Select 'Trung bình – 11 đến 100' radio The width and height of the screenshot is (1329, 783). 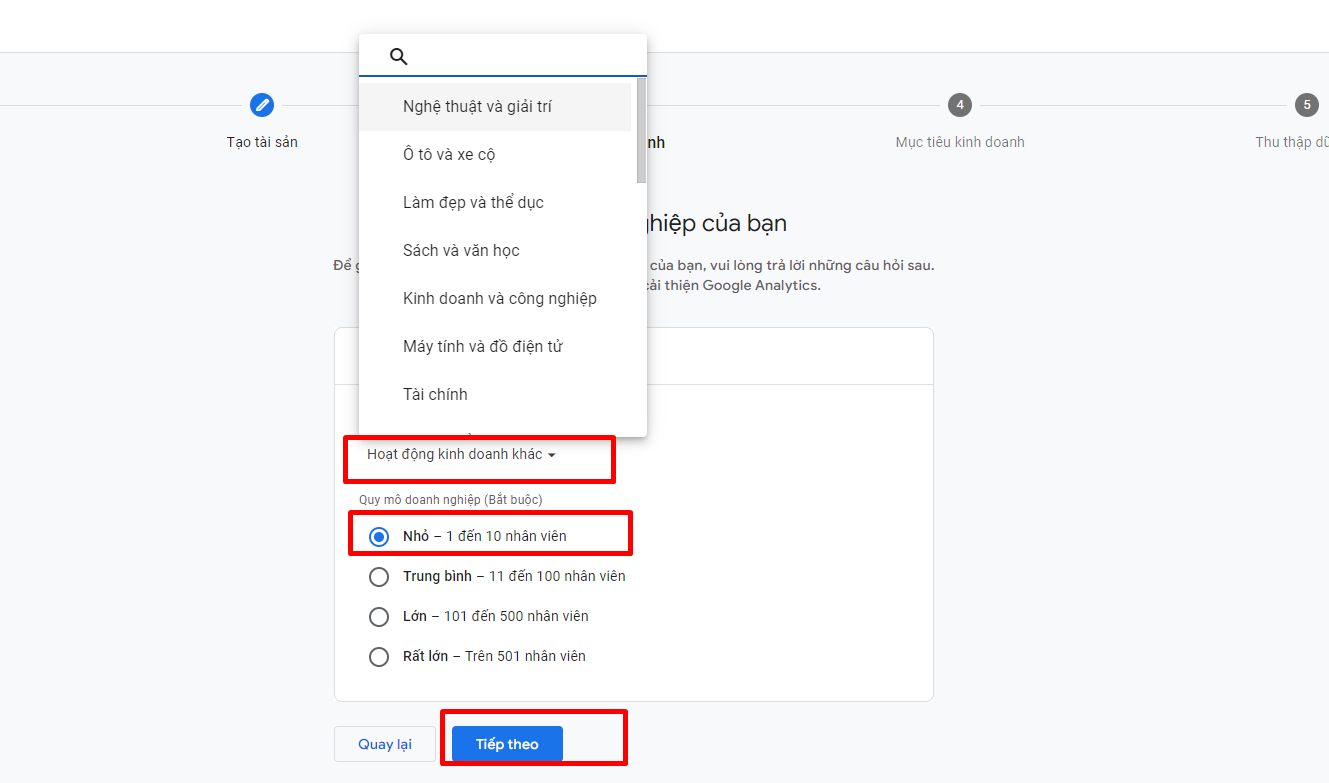[379, 577]
